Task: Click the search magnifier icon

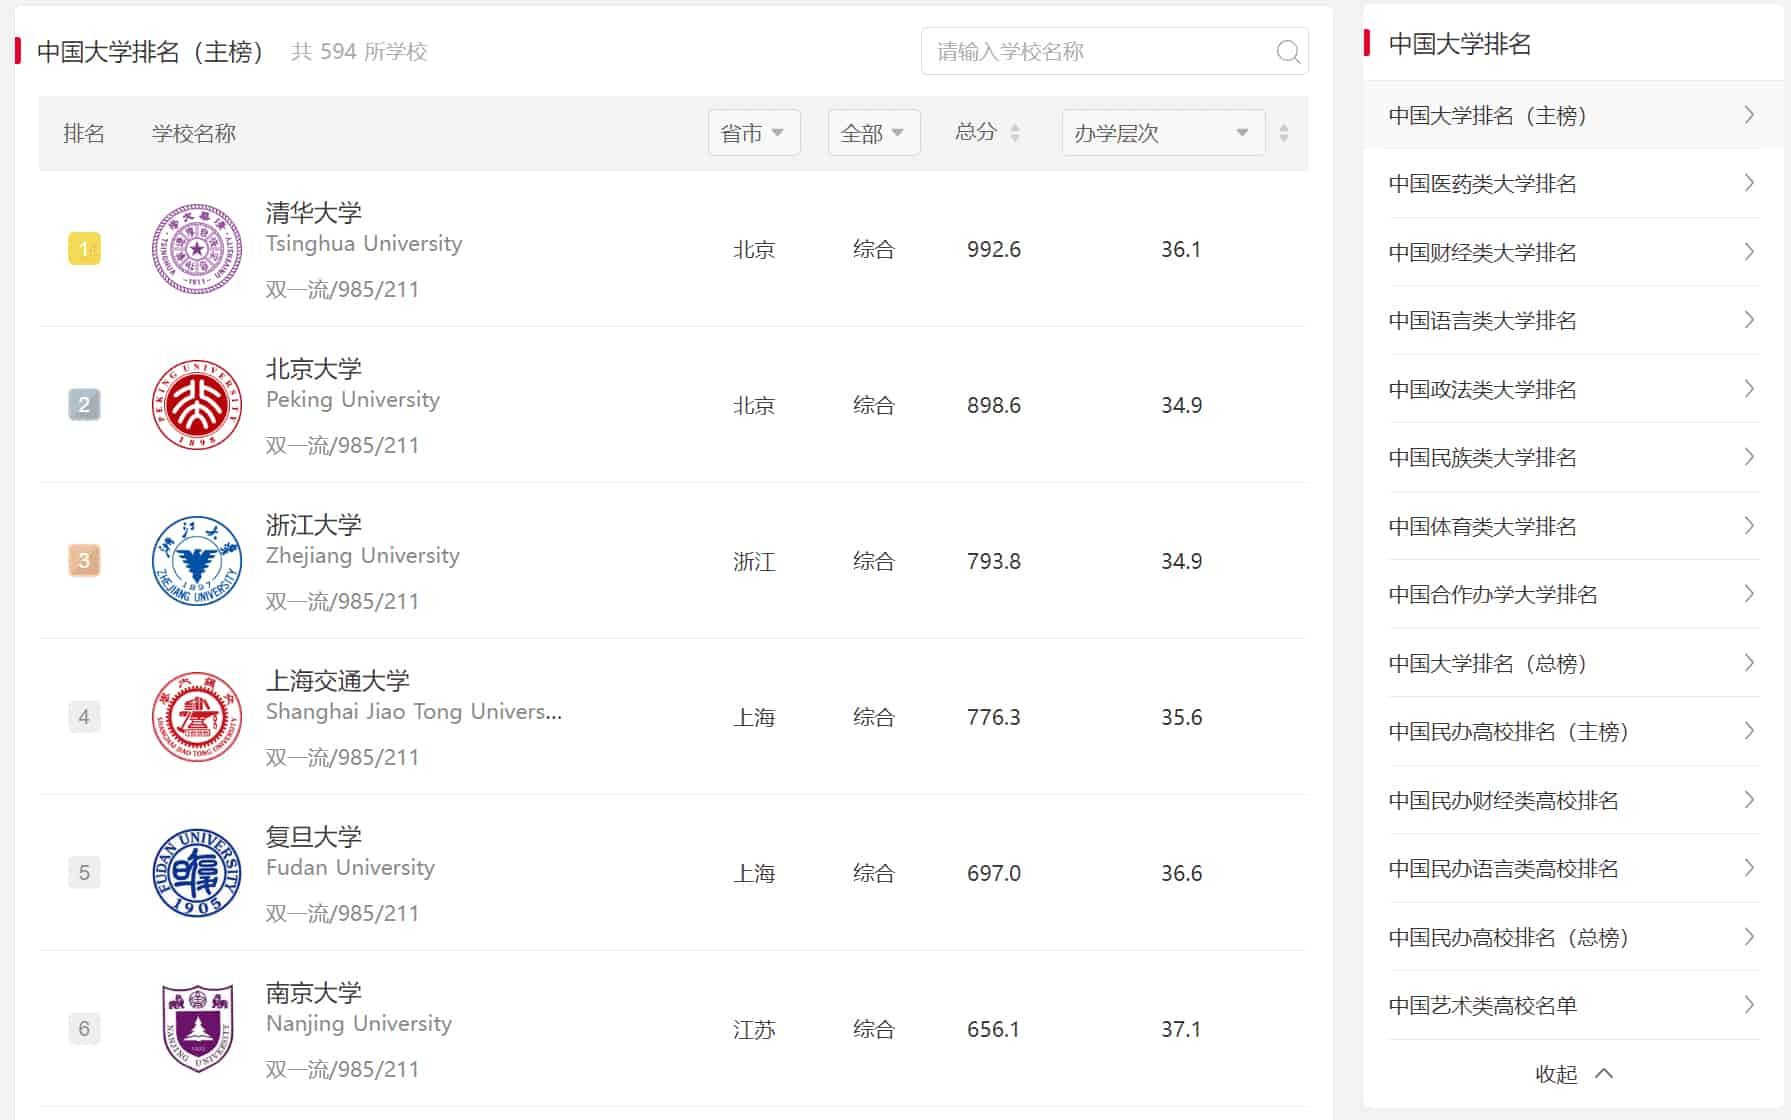Action: point(1288,52)
